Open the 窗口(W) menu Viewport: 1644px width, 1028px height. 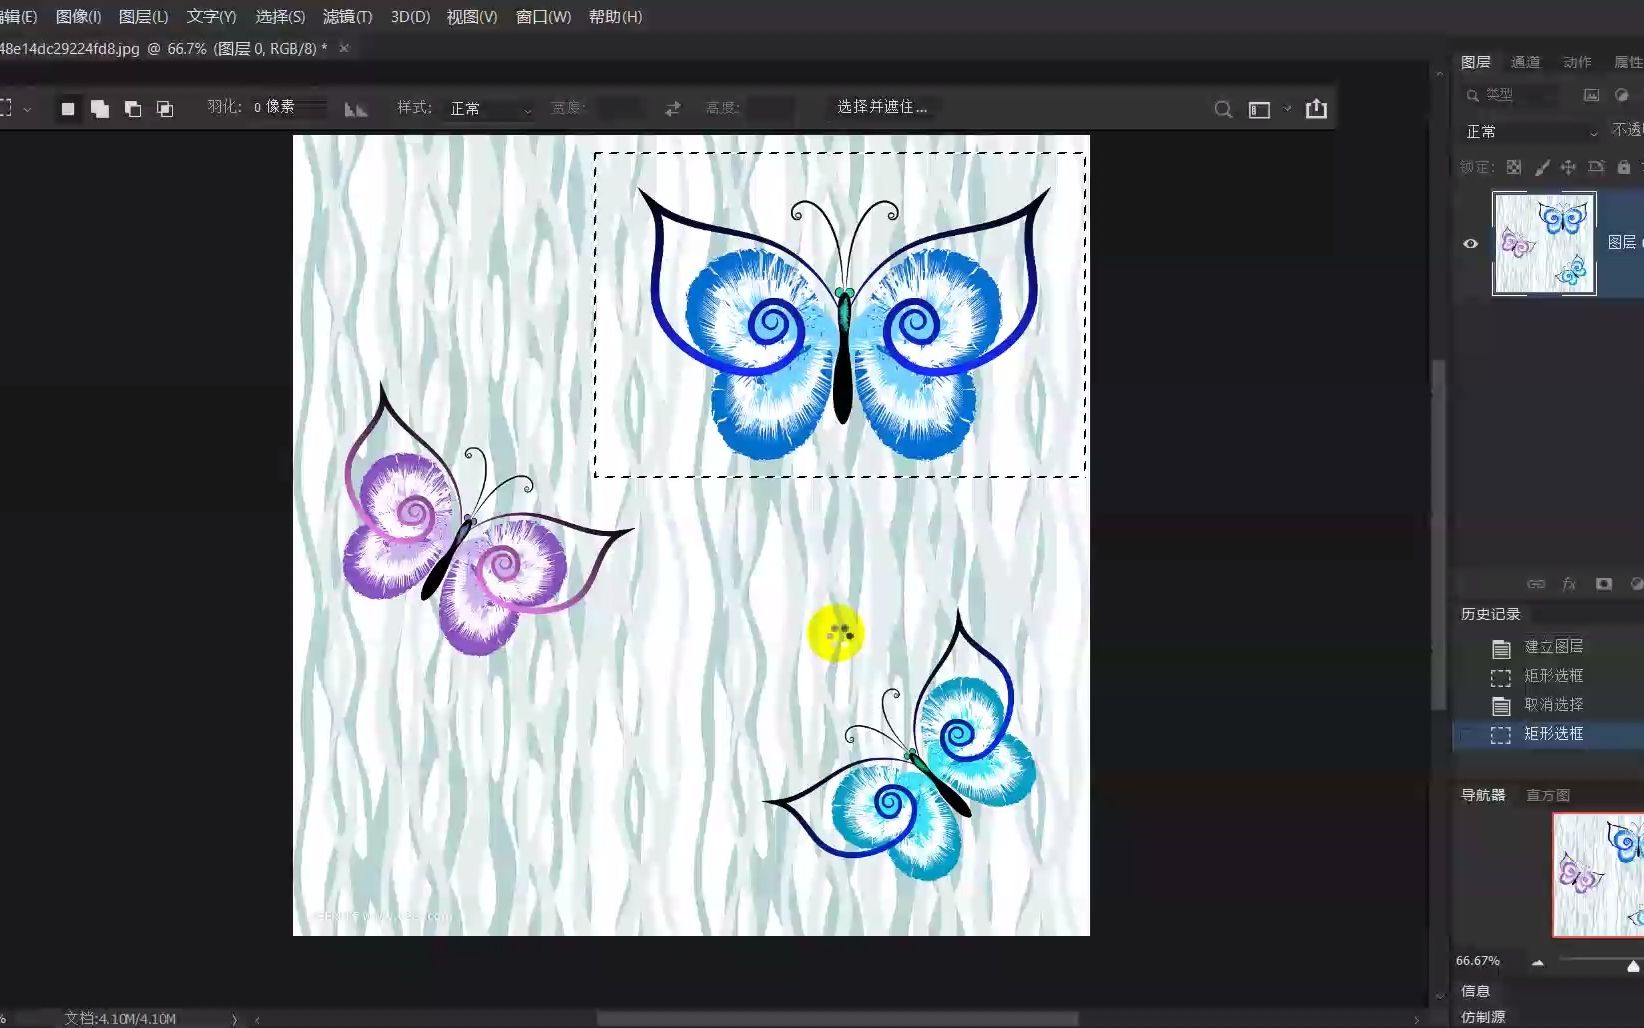(543, 16)
